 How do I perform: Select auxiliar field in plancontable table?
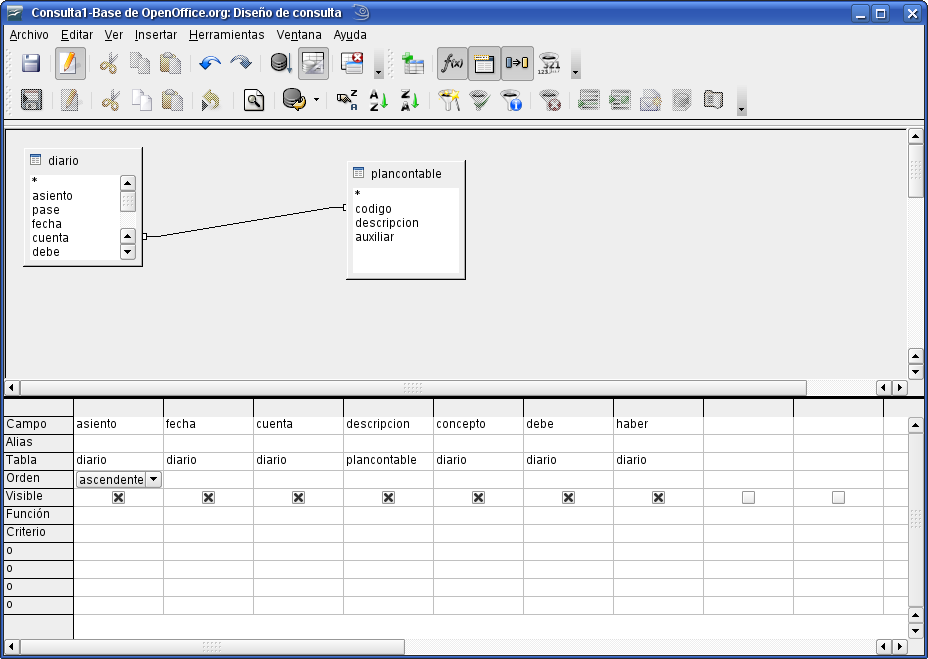375,237
